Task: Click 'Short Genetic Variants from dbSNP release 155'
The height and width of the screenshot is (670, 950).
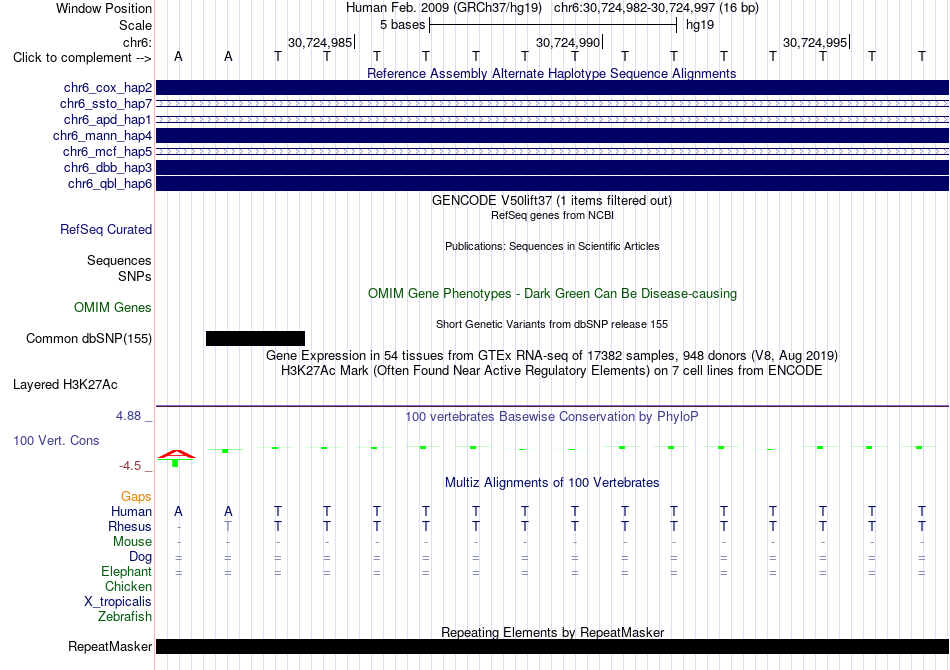Action: [552, 324]
